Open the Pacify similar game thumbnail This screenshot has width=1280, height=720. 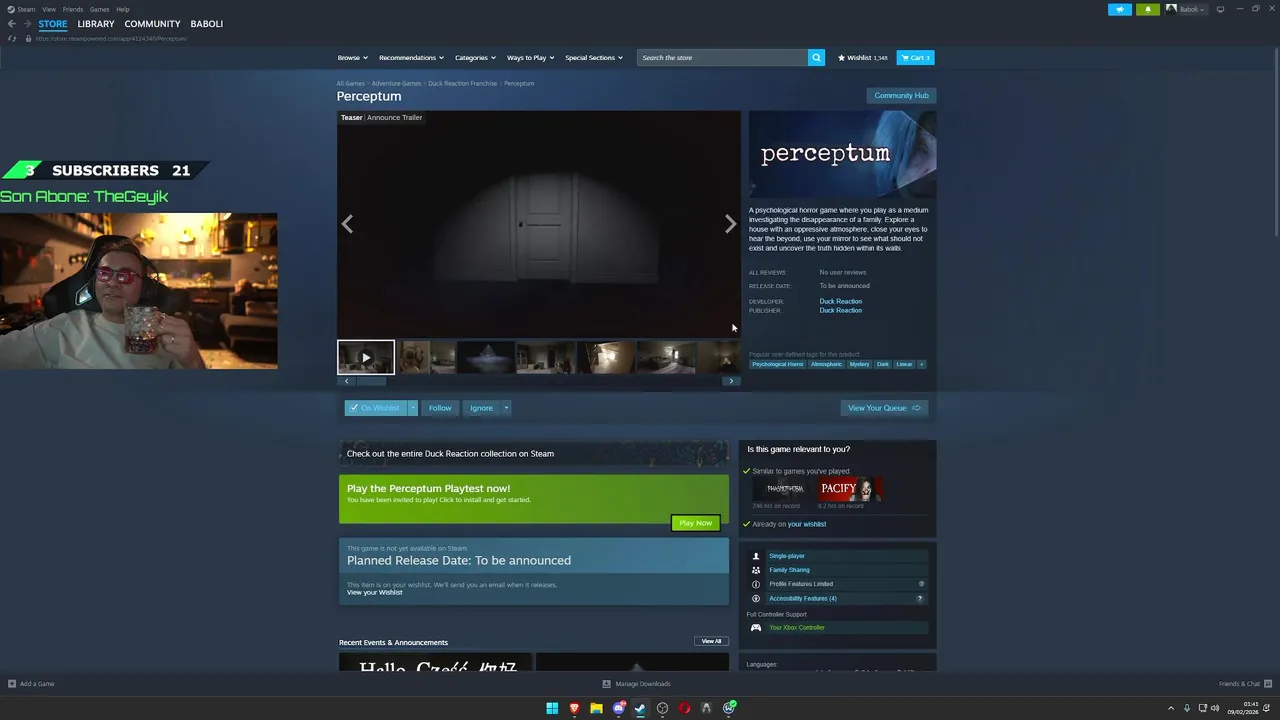850,489
